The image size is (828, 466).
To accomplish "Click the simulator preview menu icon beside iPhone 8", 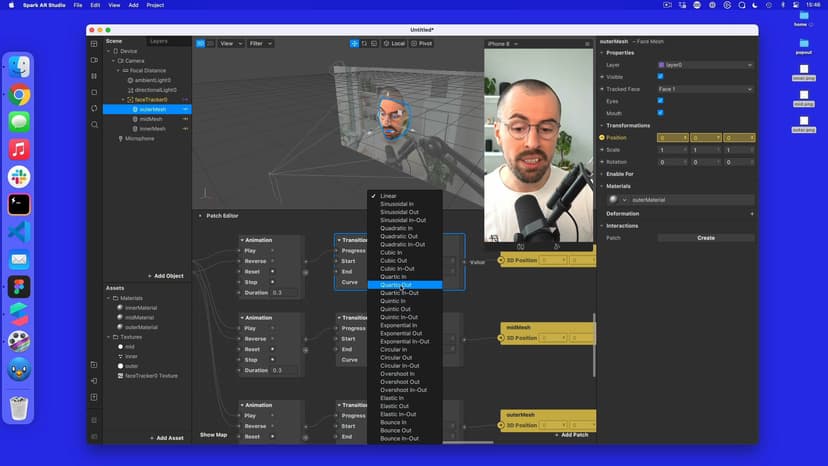I will (587, 44).
